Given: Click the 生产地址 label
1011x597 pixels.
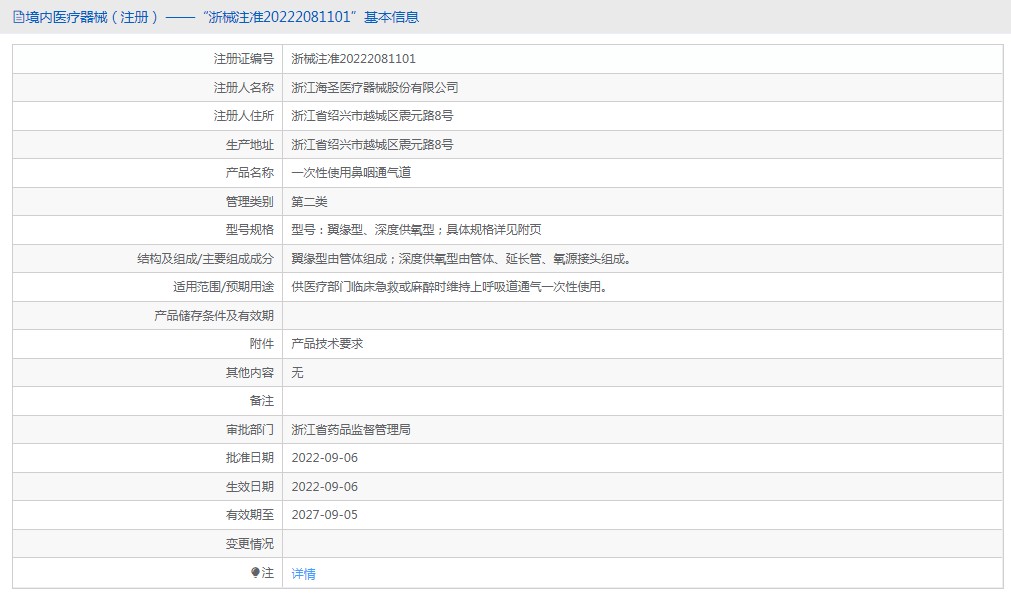Looking at the screenshot, I should [x=250, y=144].
